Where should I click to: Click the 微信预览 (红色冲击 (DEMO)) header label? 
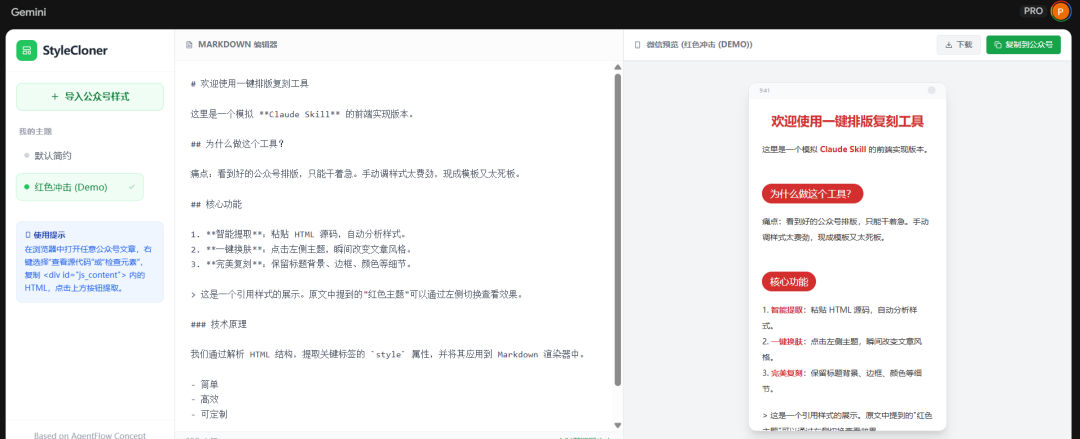pyautogui.click(x=699, y=45)
